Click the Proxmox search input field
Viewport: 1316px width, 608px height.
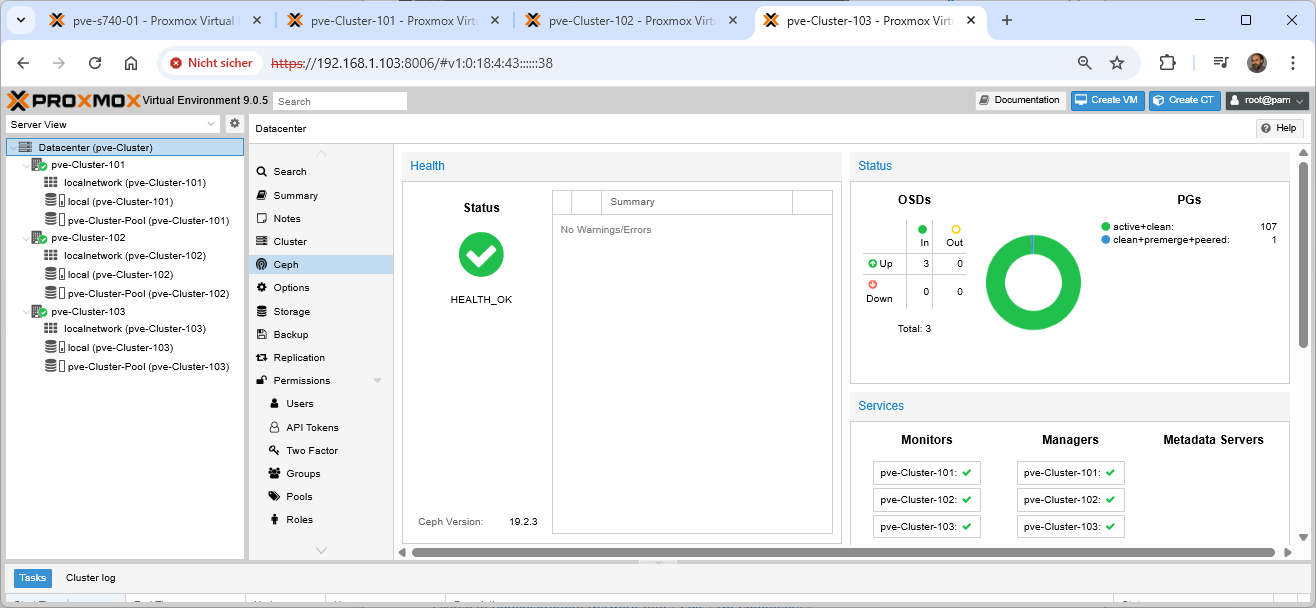(x=340, y=101)
